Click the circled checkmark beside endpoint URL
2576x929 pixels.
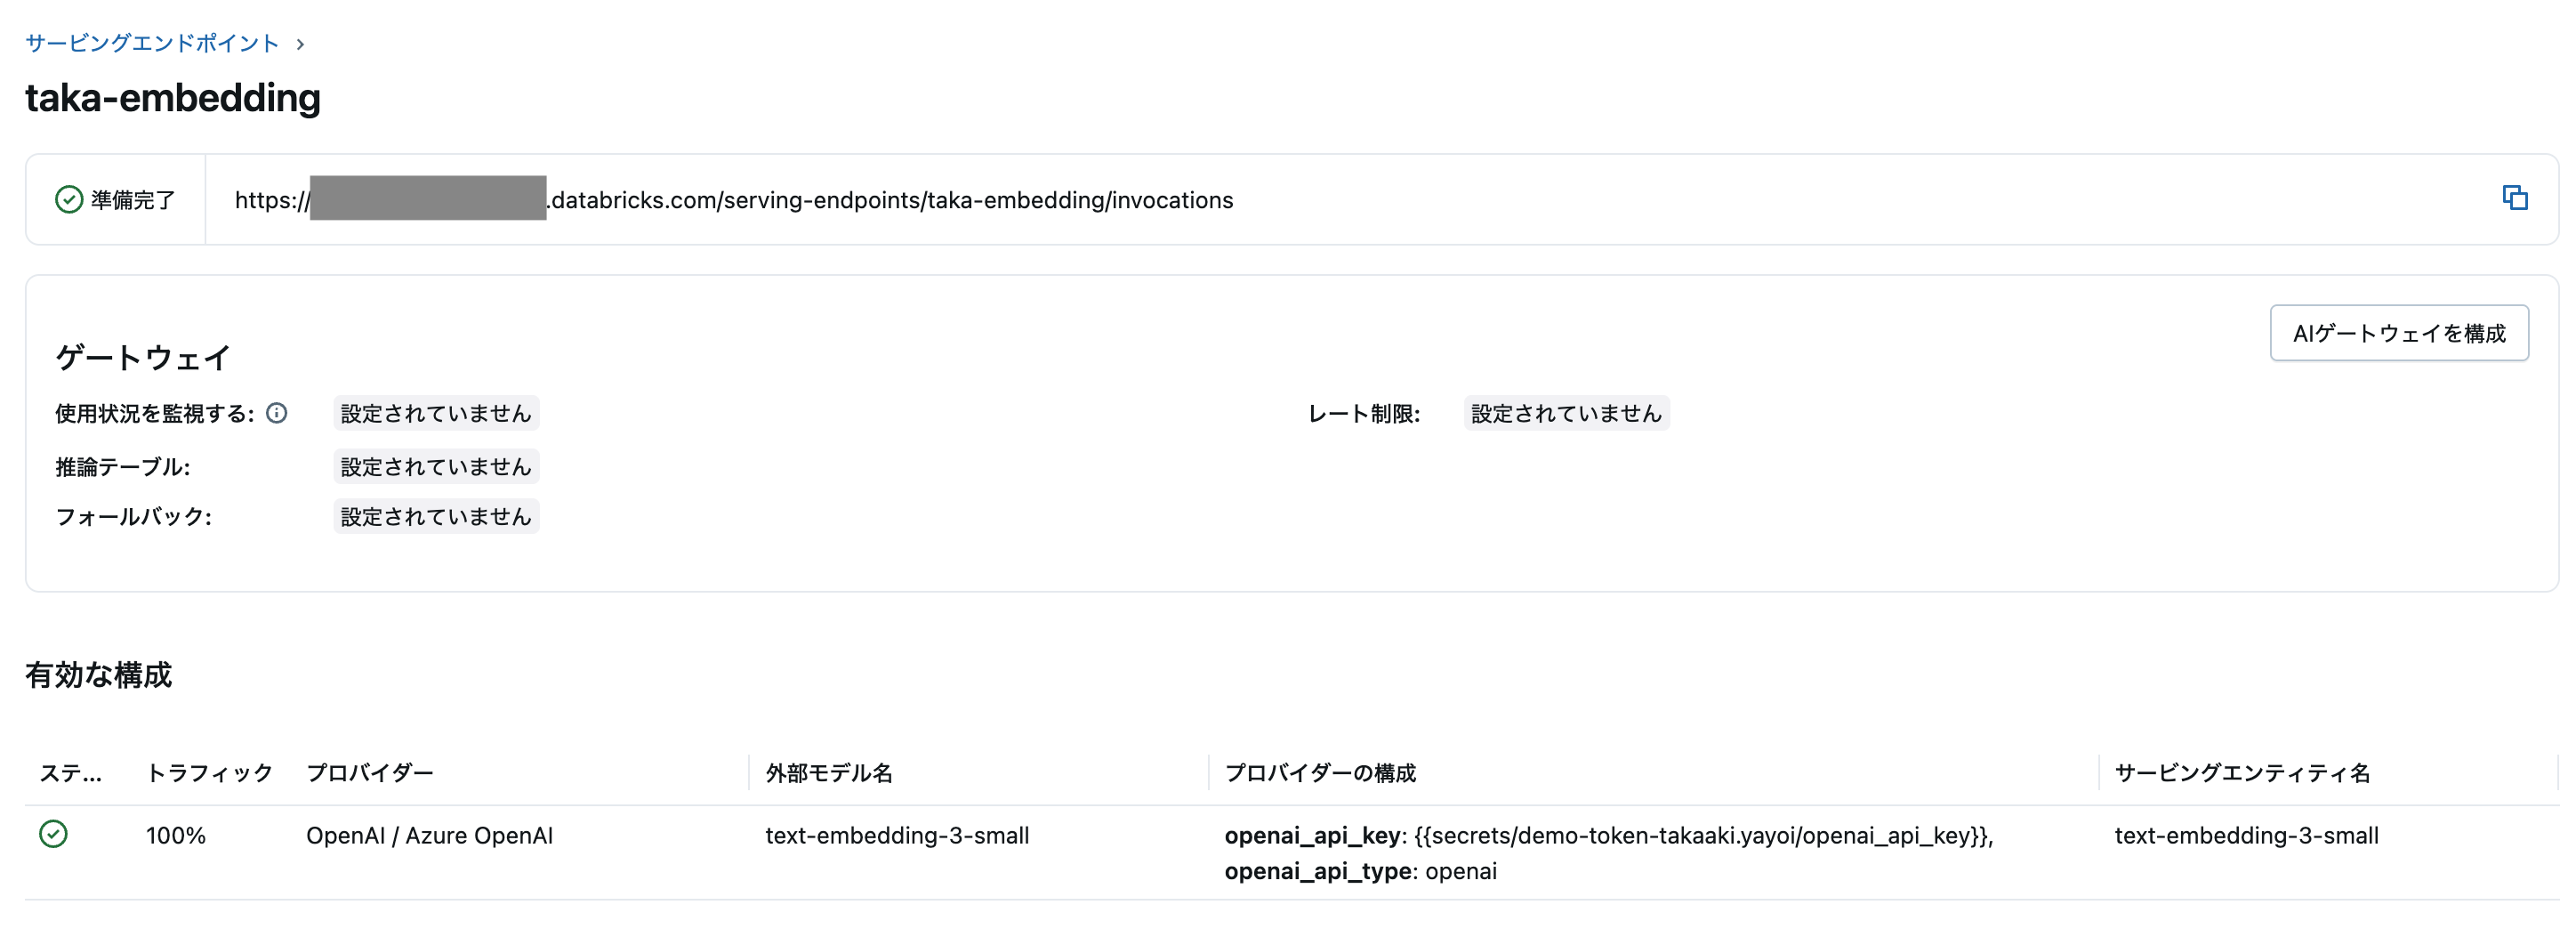68,198
